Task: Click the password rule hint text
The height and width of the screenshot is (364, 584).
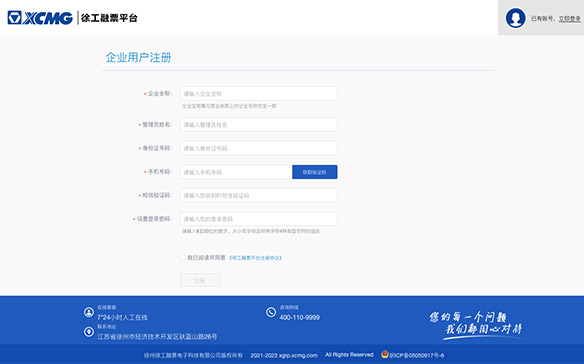Action: 251,231
